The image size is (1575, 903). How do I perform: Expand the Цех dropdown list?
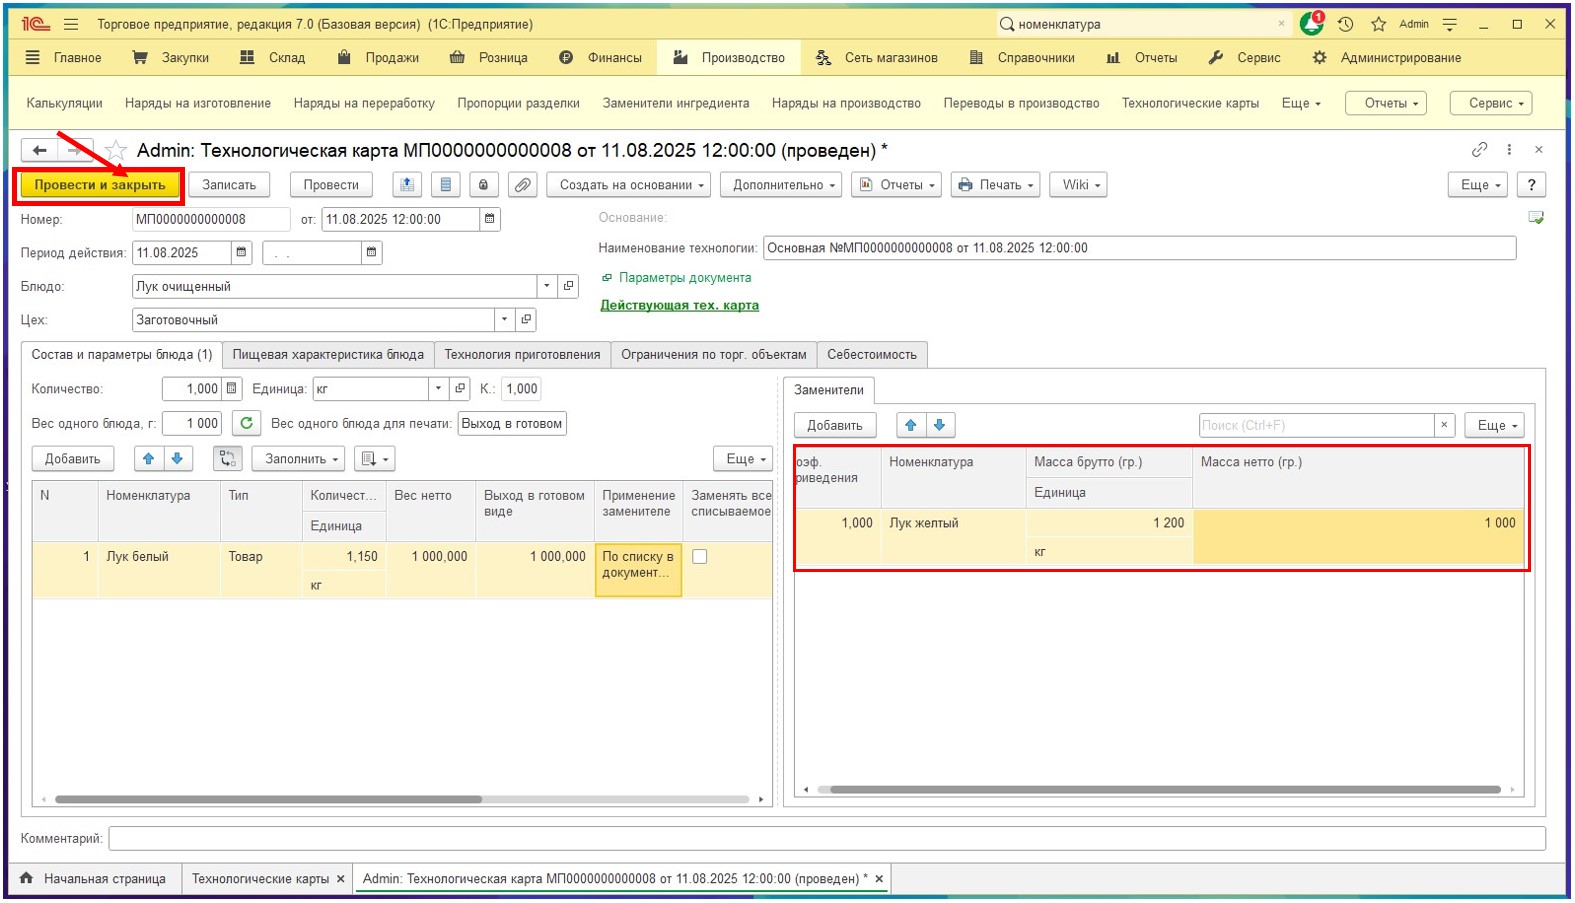click(x=504, y=320)
